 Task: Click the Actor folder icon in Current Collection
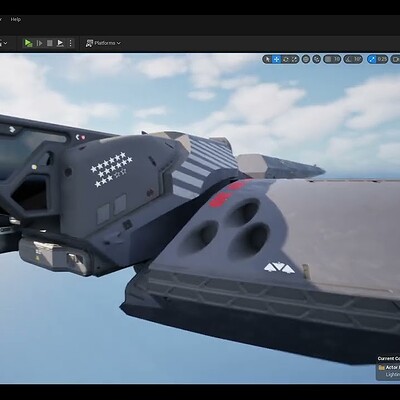[381, 367]
